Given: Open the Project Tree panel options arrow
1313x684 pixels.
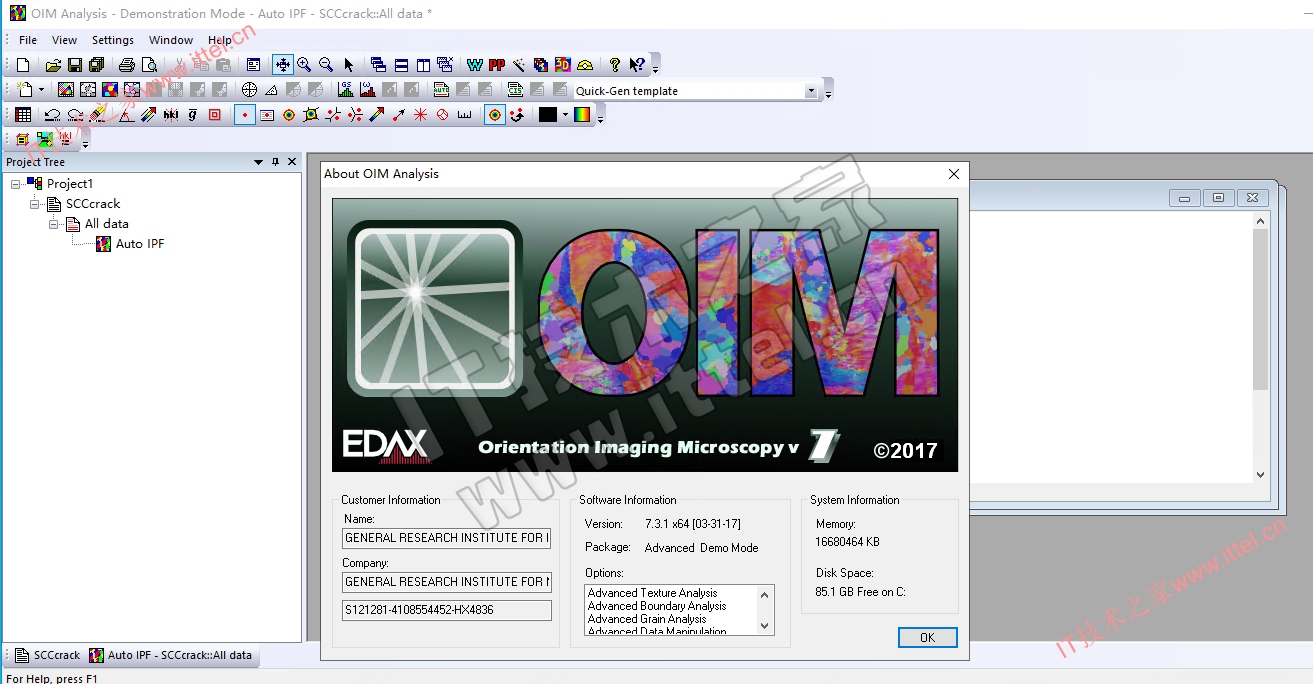Looking at the screenshot, I should pyautogui.click(x=258, y=162).
